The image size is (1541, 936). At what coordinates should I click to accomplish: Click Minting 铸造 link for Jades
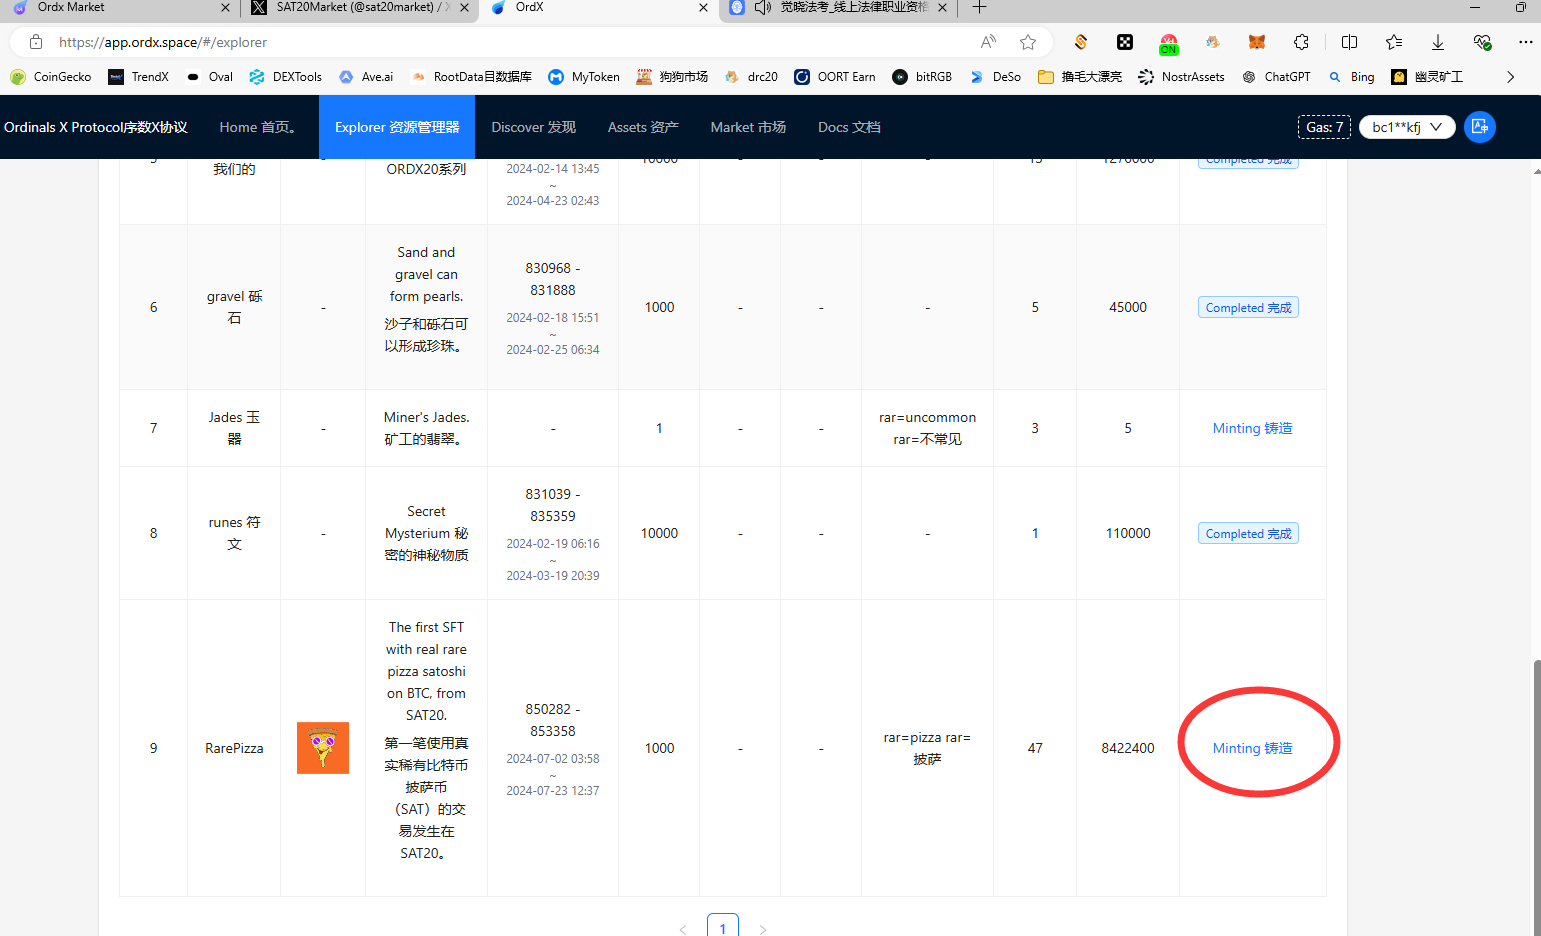pos(1252,428)
